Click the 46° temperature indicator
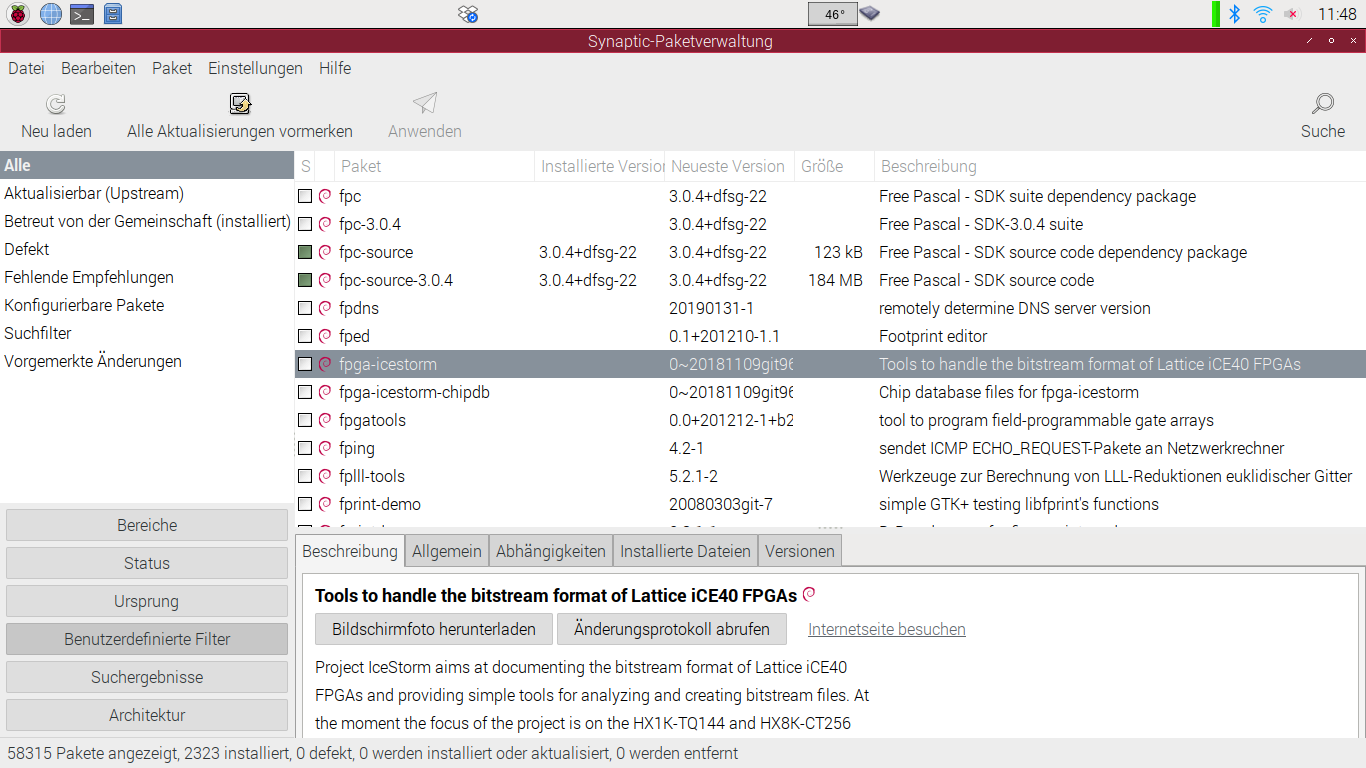Screen dimensions: 1366x768 tap(833, 14)
